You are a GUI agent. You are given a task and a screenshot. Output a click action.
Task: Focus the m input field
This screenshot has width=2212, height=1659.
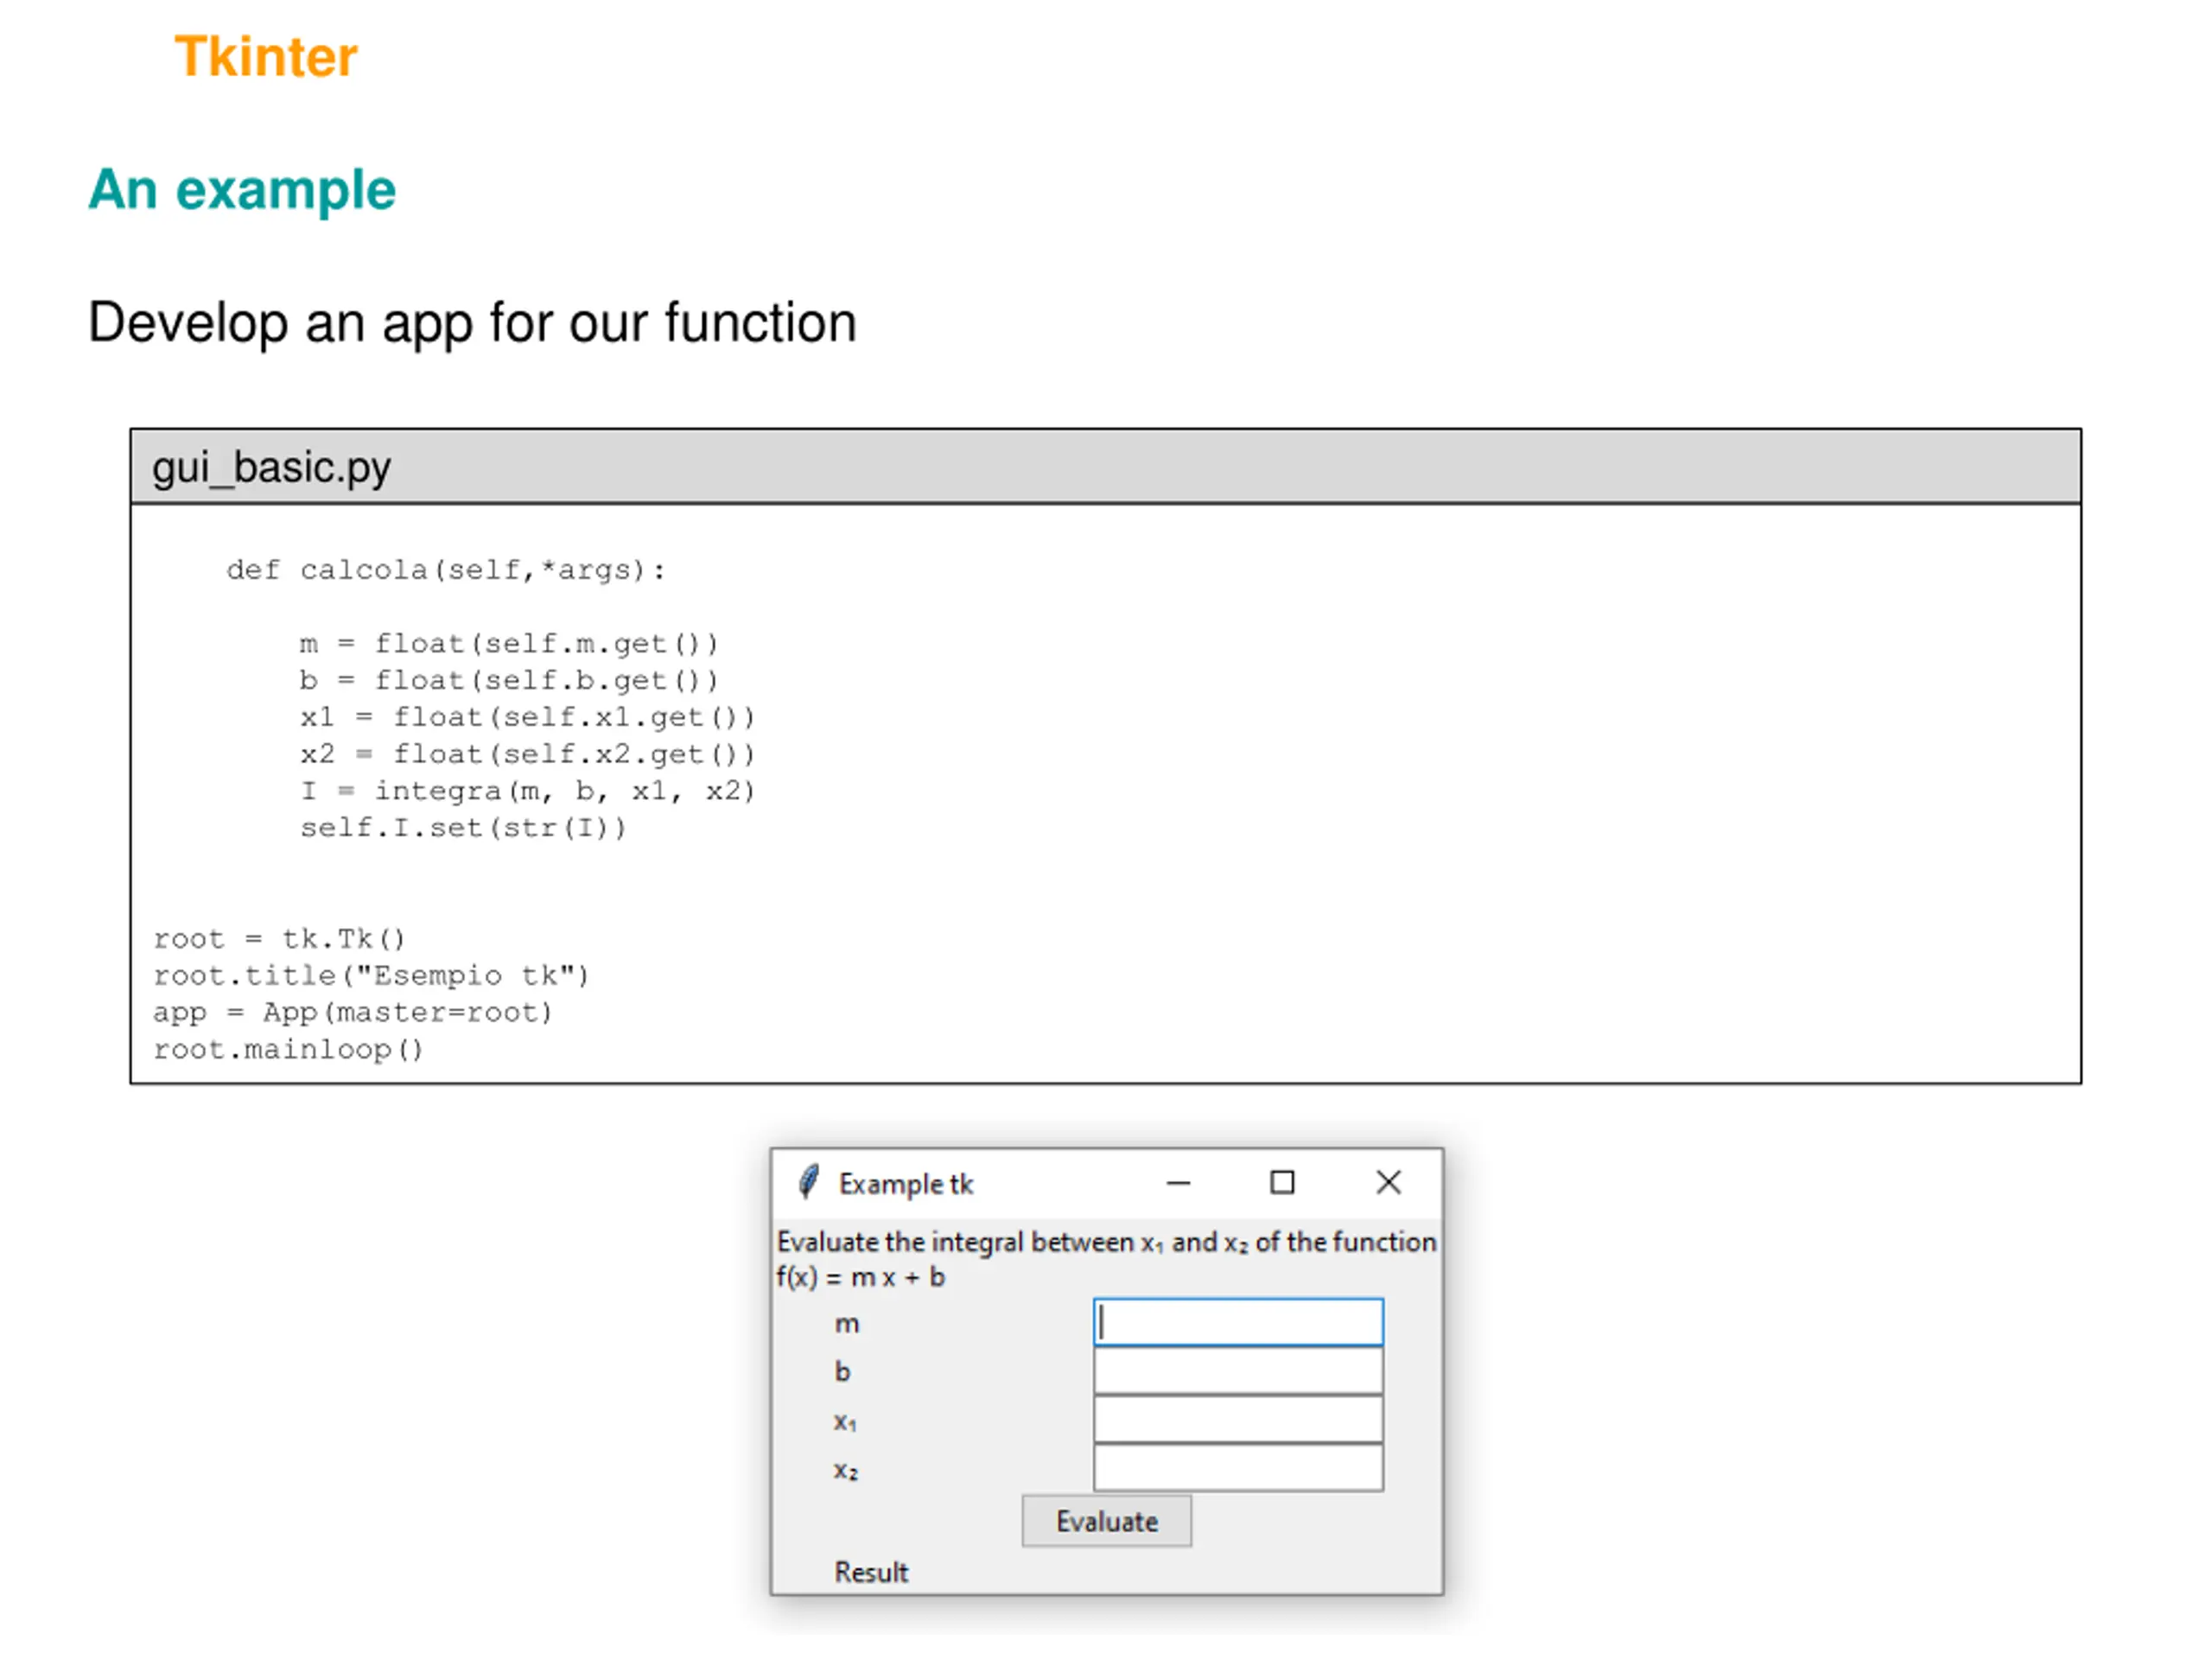point(1238,1322)
